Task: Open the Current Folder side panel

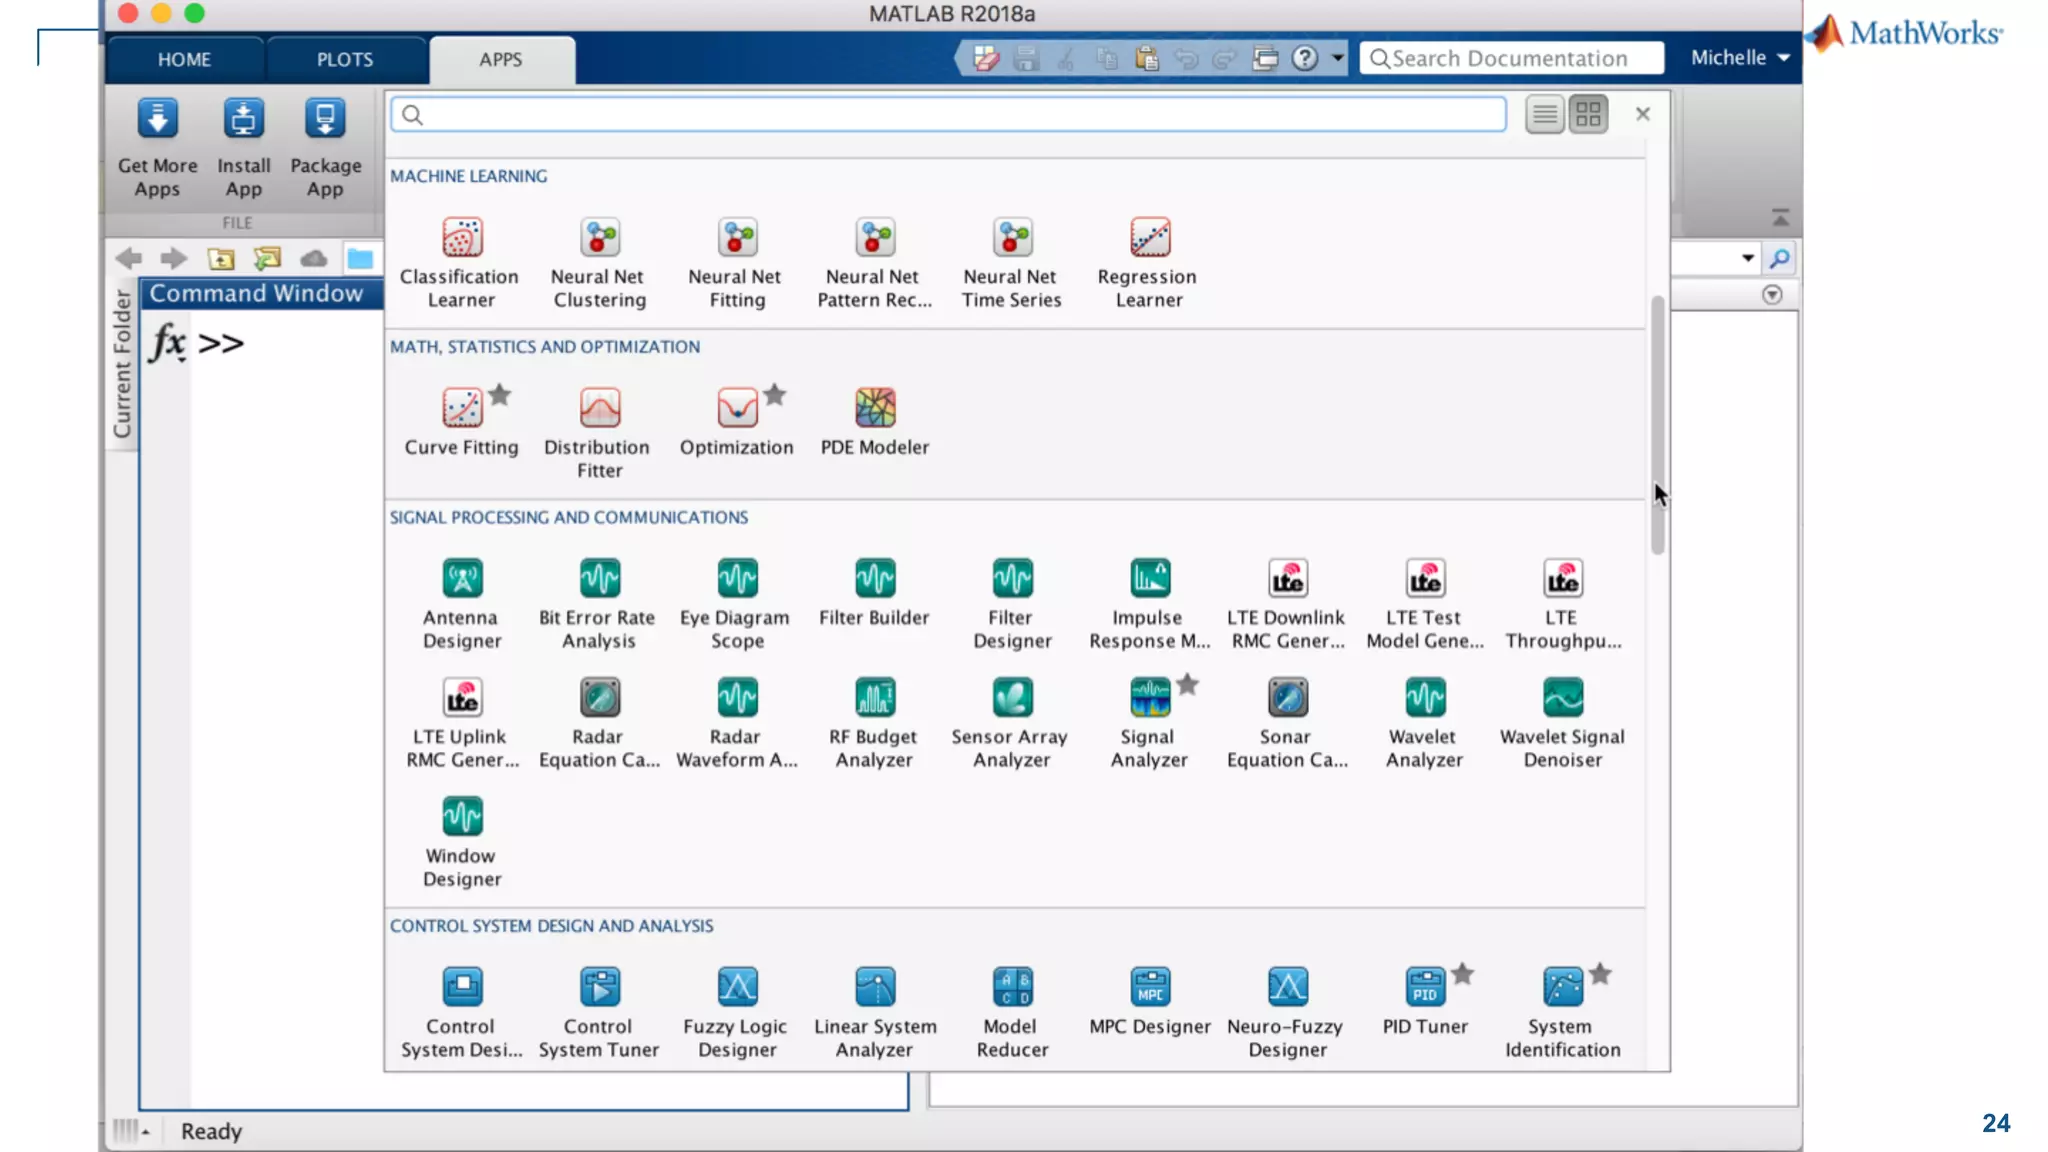Action: point(122,364)
